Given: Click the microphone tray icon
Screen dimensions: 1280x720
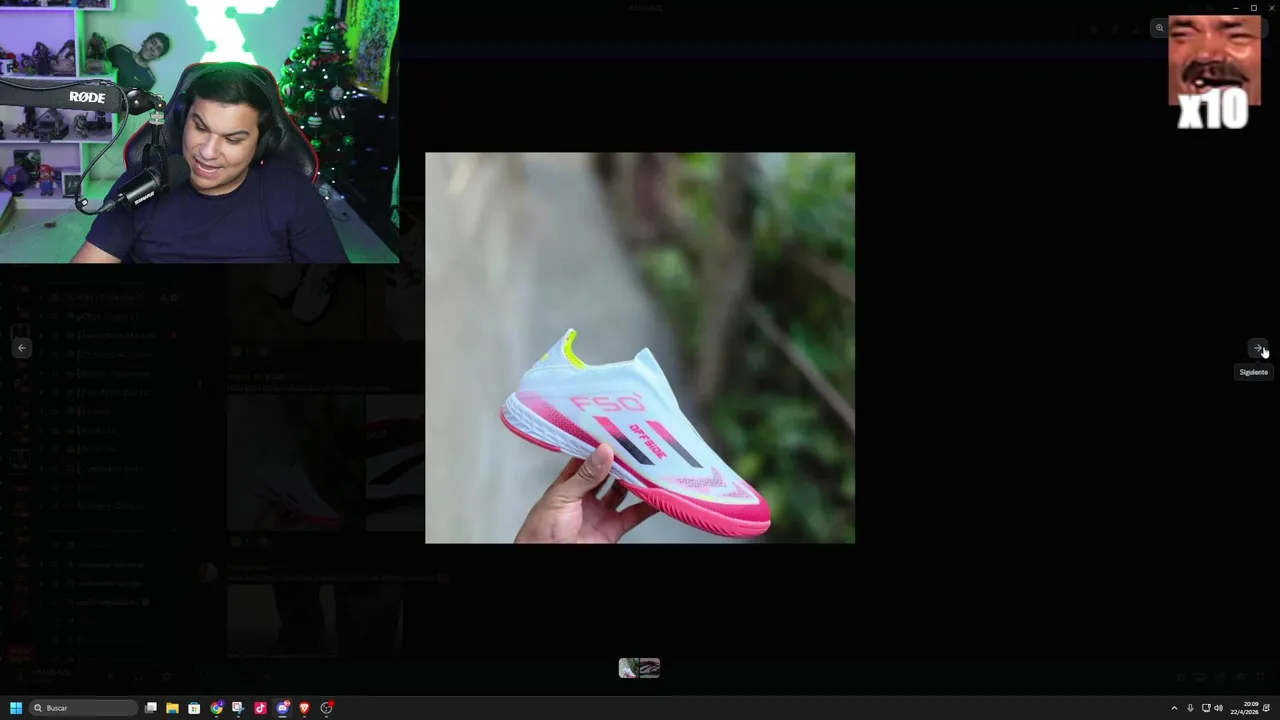Looking at the screenshot, I should pos(1190,708).
